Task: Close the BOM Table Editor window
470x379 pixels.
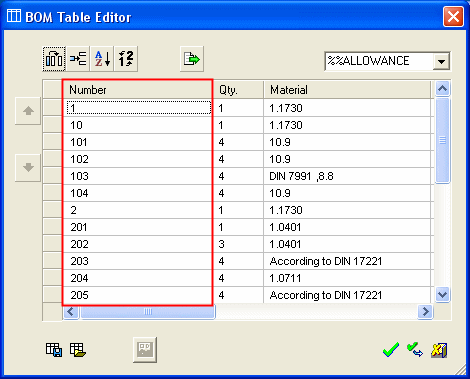Action: [453, 16]
